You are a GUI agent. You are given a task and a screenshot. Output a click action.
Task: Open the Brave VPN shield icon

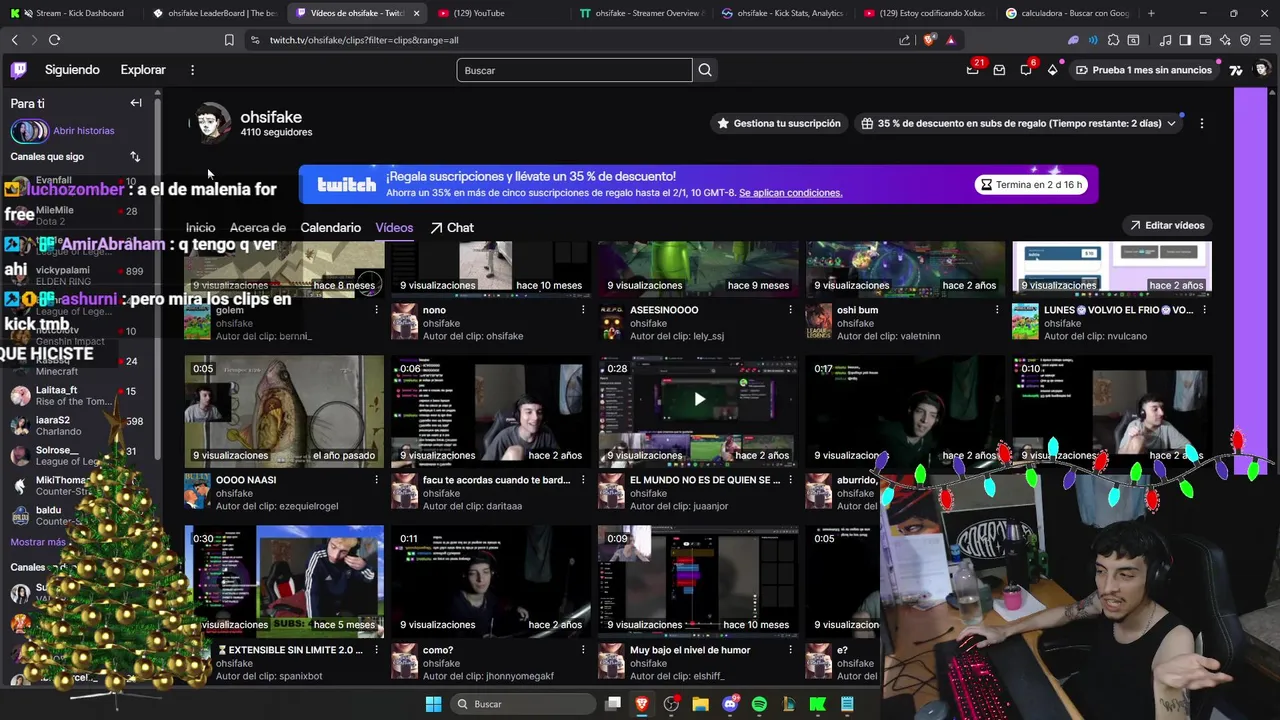click(x=1245, y=40)
